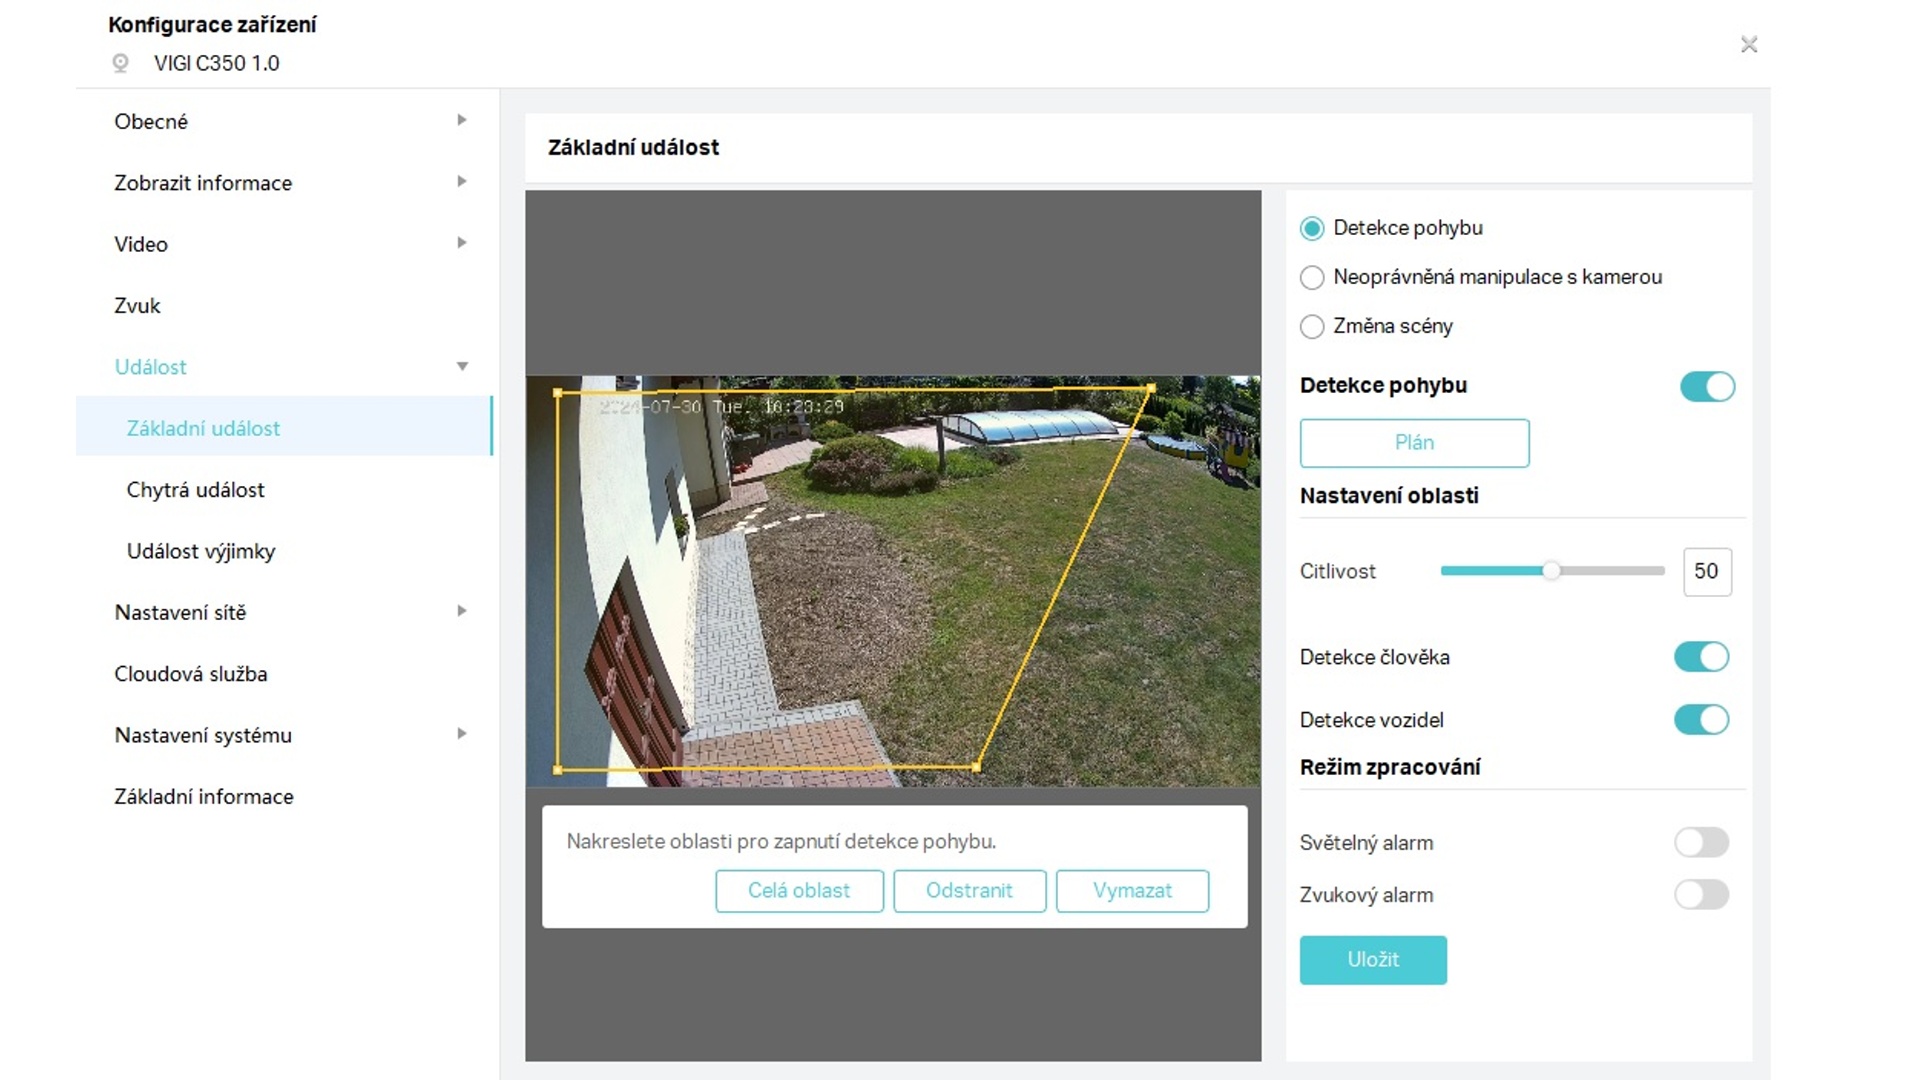
Task: Close the device configuration dialog
Action: click(x=1748, y=44)
